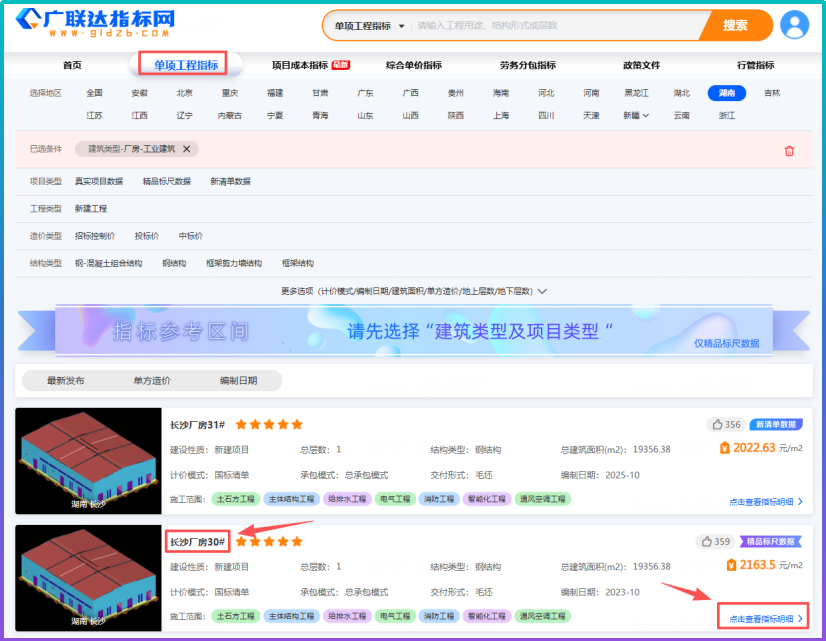
Task: Filter by 中标价
Action: [x=190, y=236]
